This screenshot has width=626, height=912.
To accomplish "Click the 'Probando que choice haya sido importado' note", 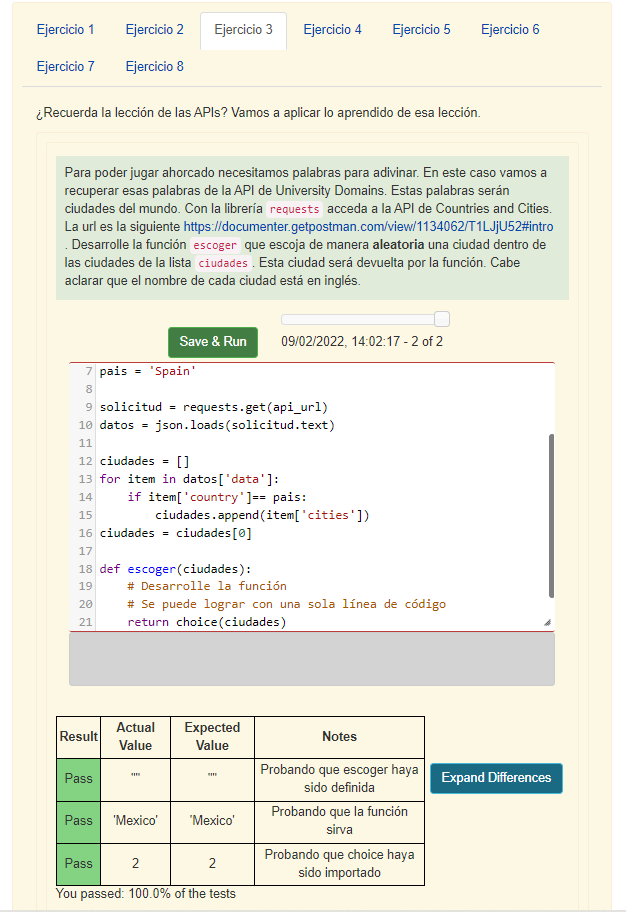I will tap(340, 864).
